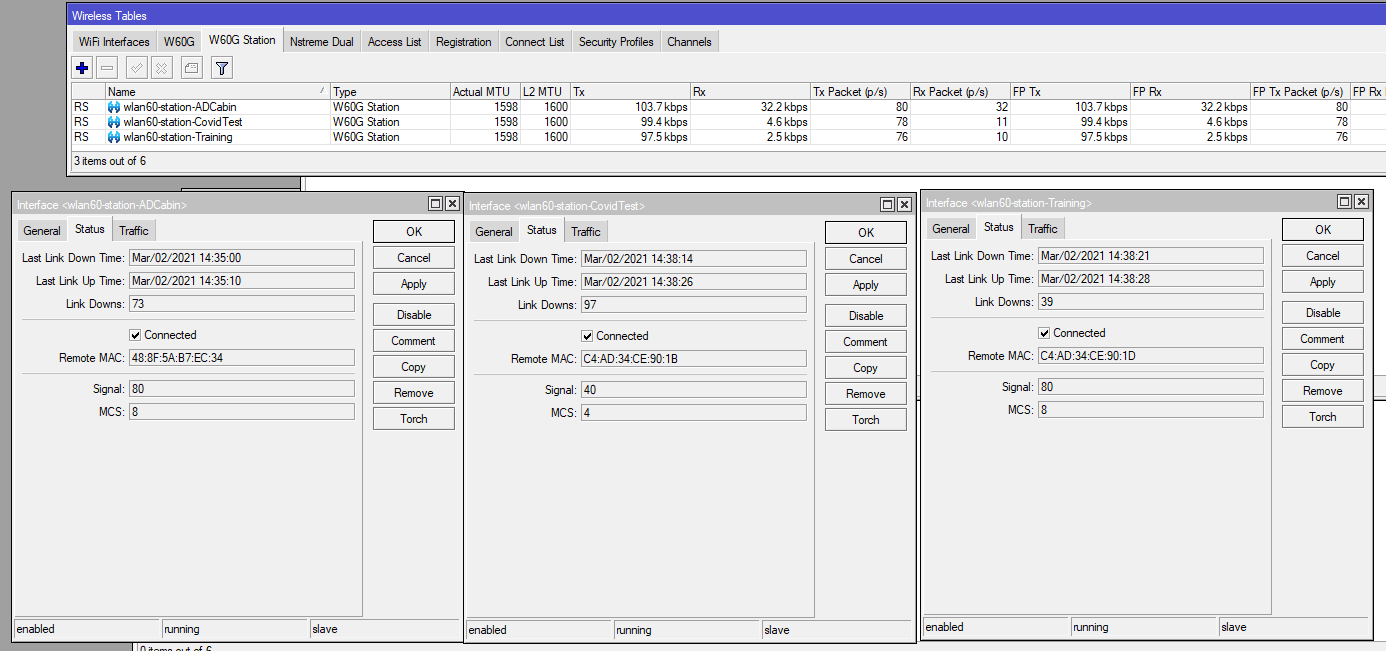Viewport: 1386px width, 651px height.
Task: Click Apply in the CovidTest window
Action: pyautogui.click(x=865, y=285)
